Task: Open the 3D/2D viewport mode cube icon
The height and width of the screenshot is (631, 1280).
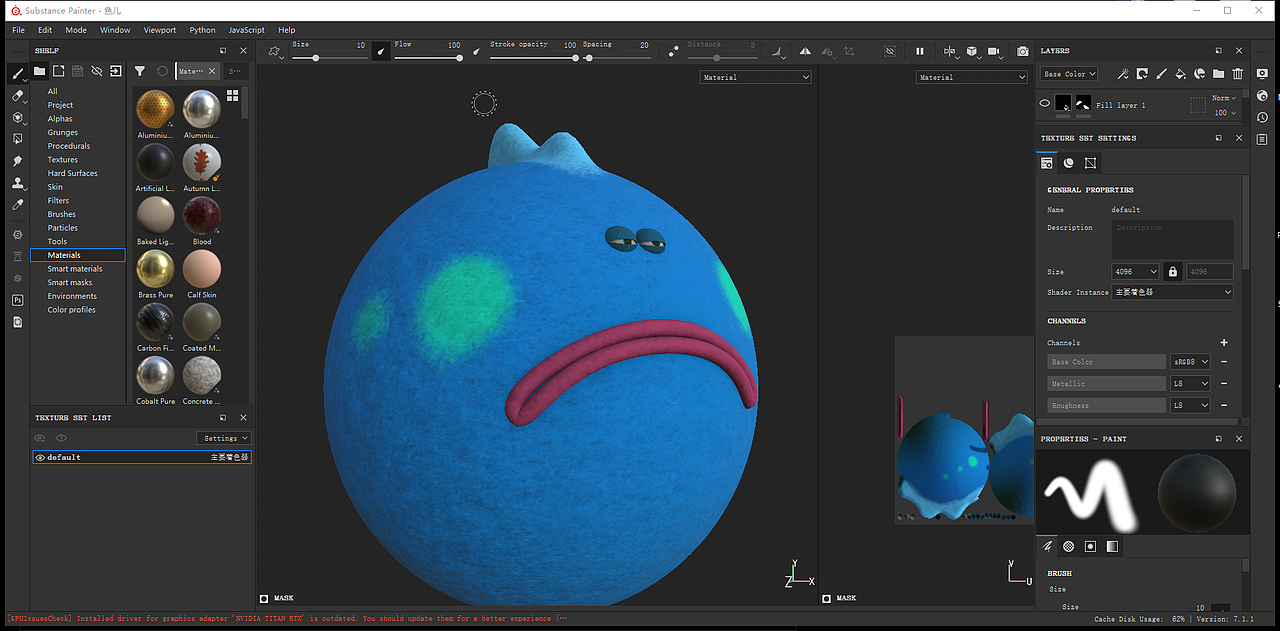Action: 971,51
